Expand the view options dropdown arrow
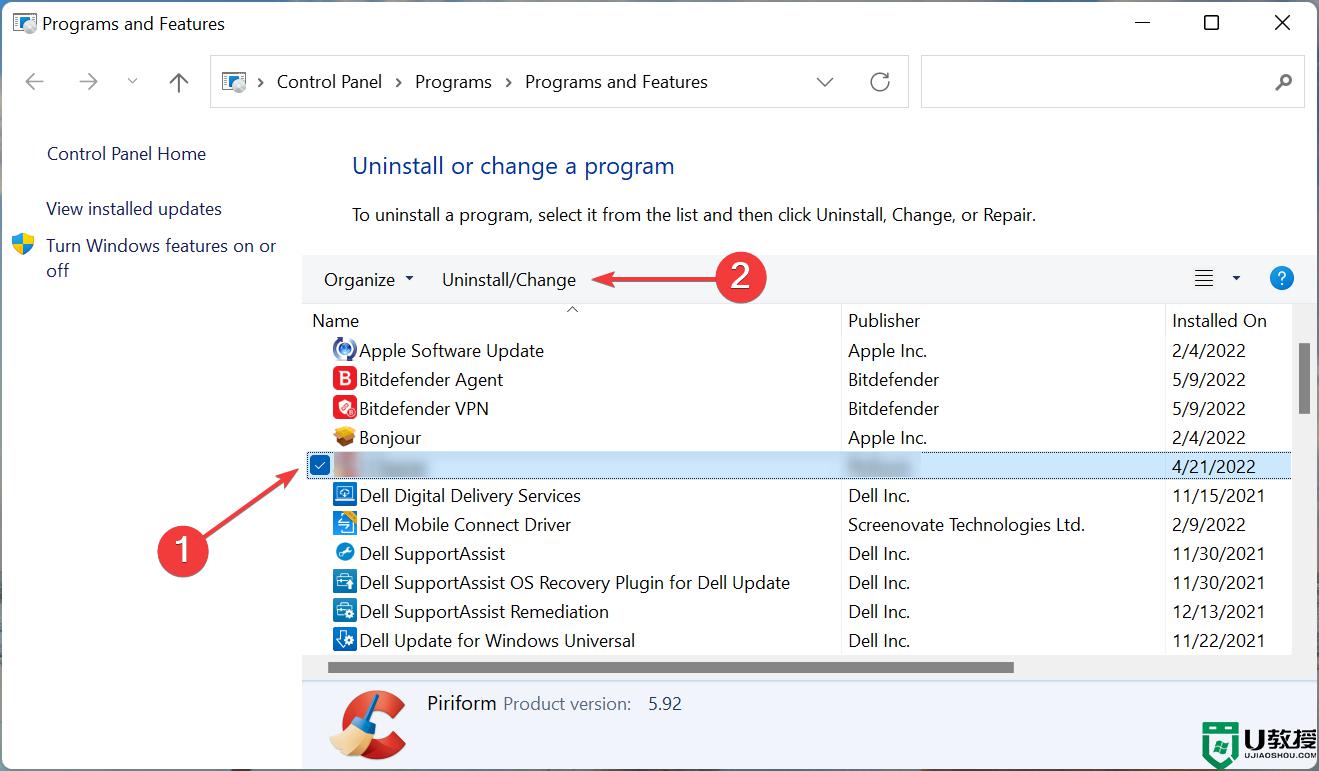Image resolution: width=1319 pixels, height=771 pixels. coord(1236,279)
